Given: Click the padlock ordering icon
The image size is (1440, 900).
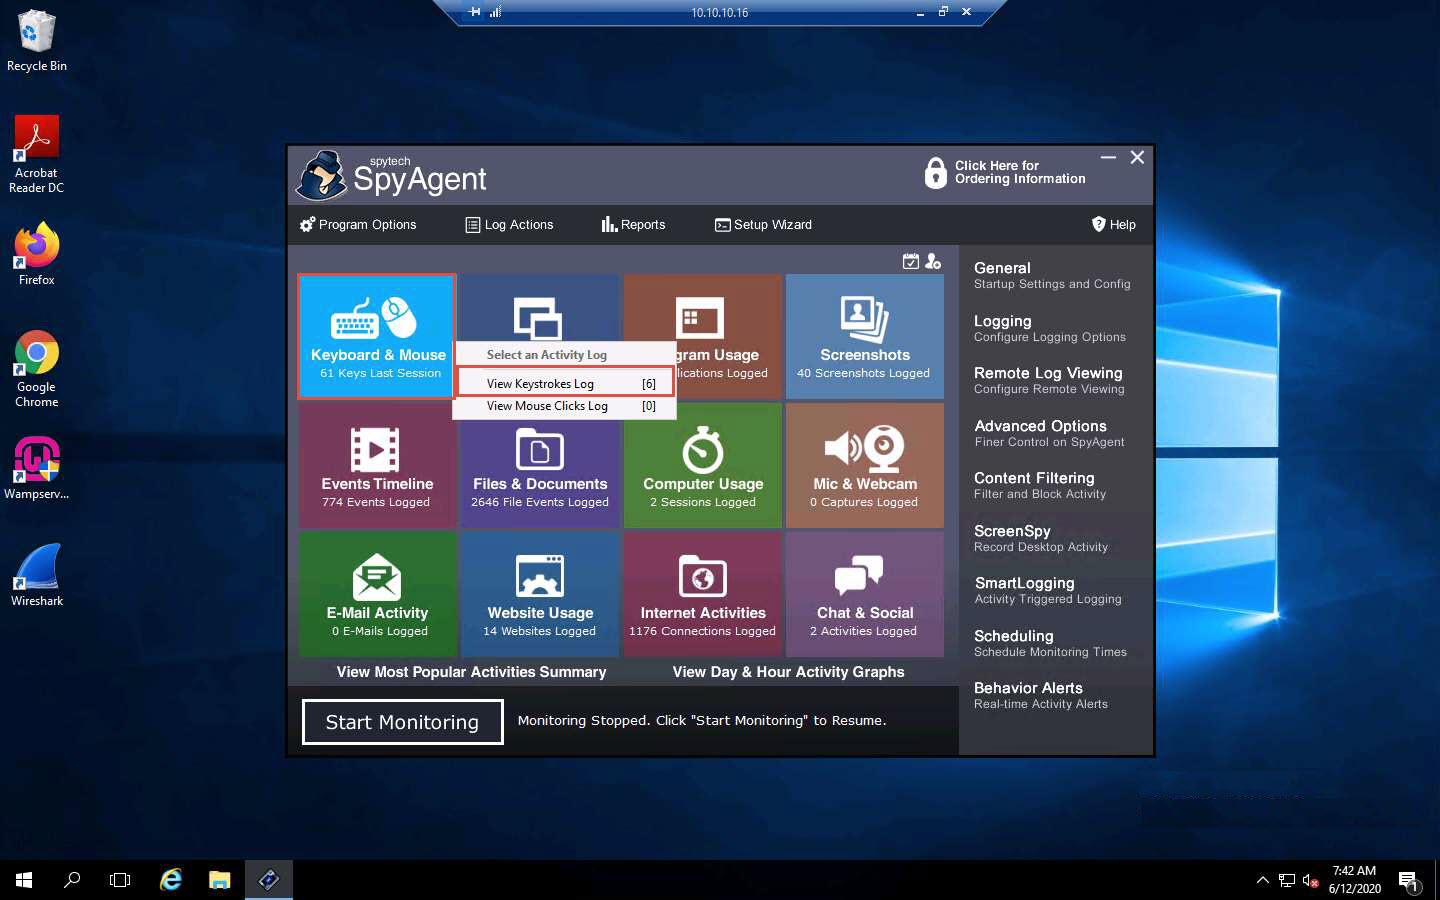Looking at the screenshot, I should pos(935,173).
